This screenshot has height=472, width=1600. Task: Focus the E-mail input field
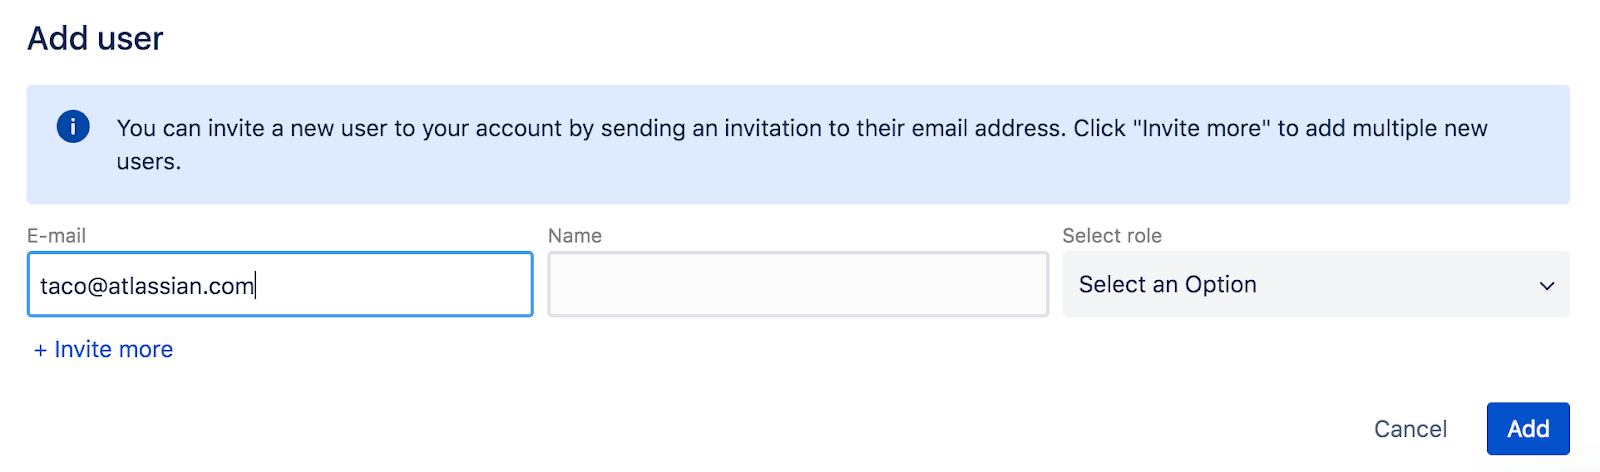[x=280, y=285]
